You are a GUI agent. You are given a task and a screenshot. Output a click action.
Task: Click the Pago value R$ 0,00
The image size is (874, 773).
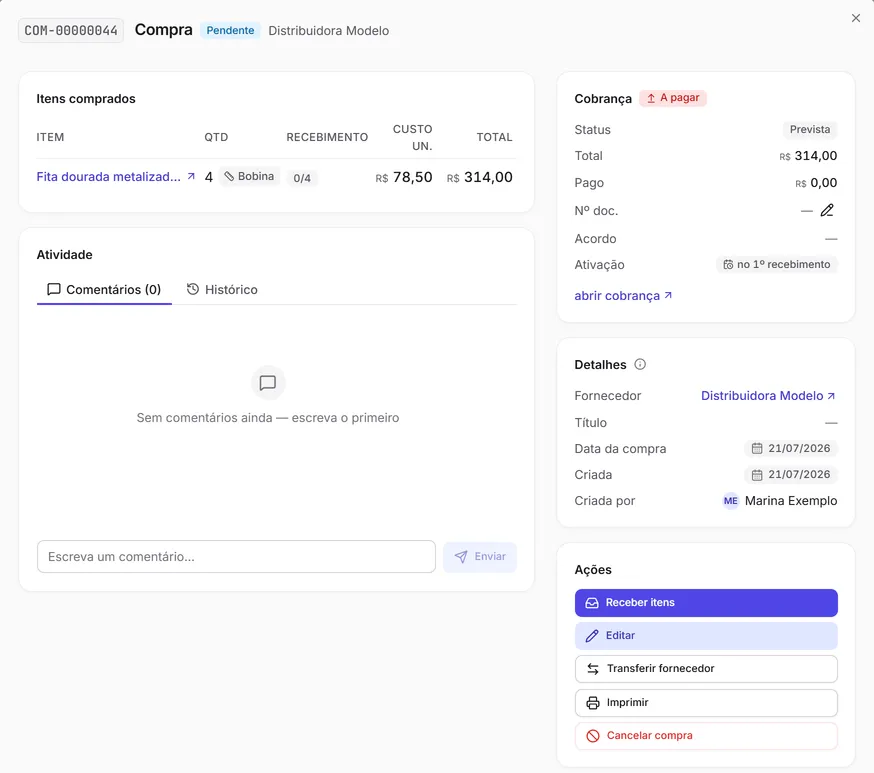point(816,183)
